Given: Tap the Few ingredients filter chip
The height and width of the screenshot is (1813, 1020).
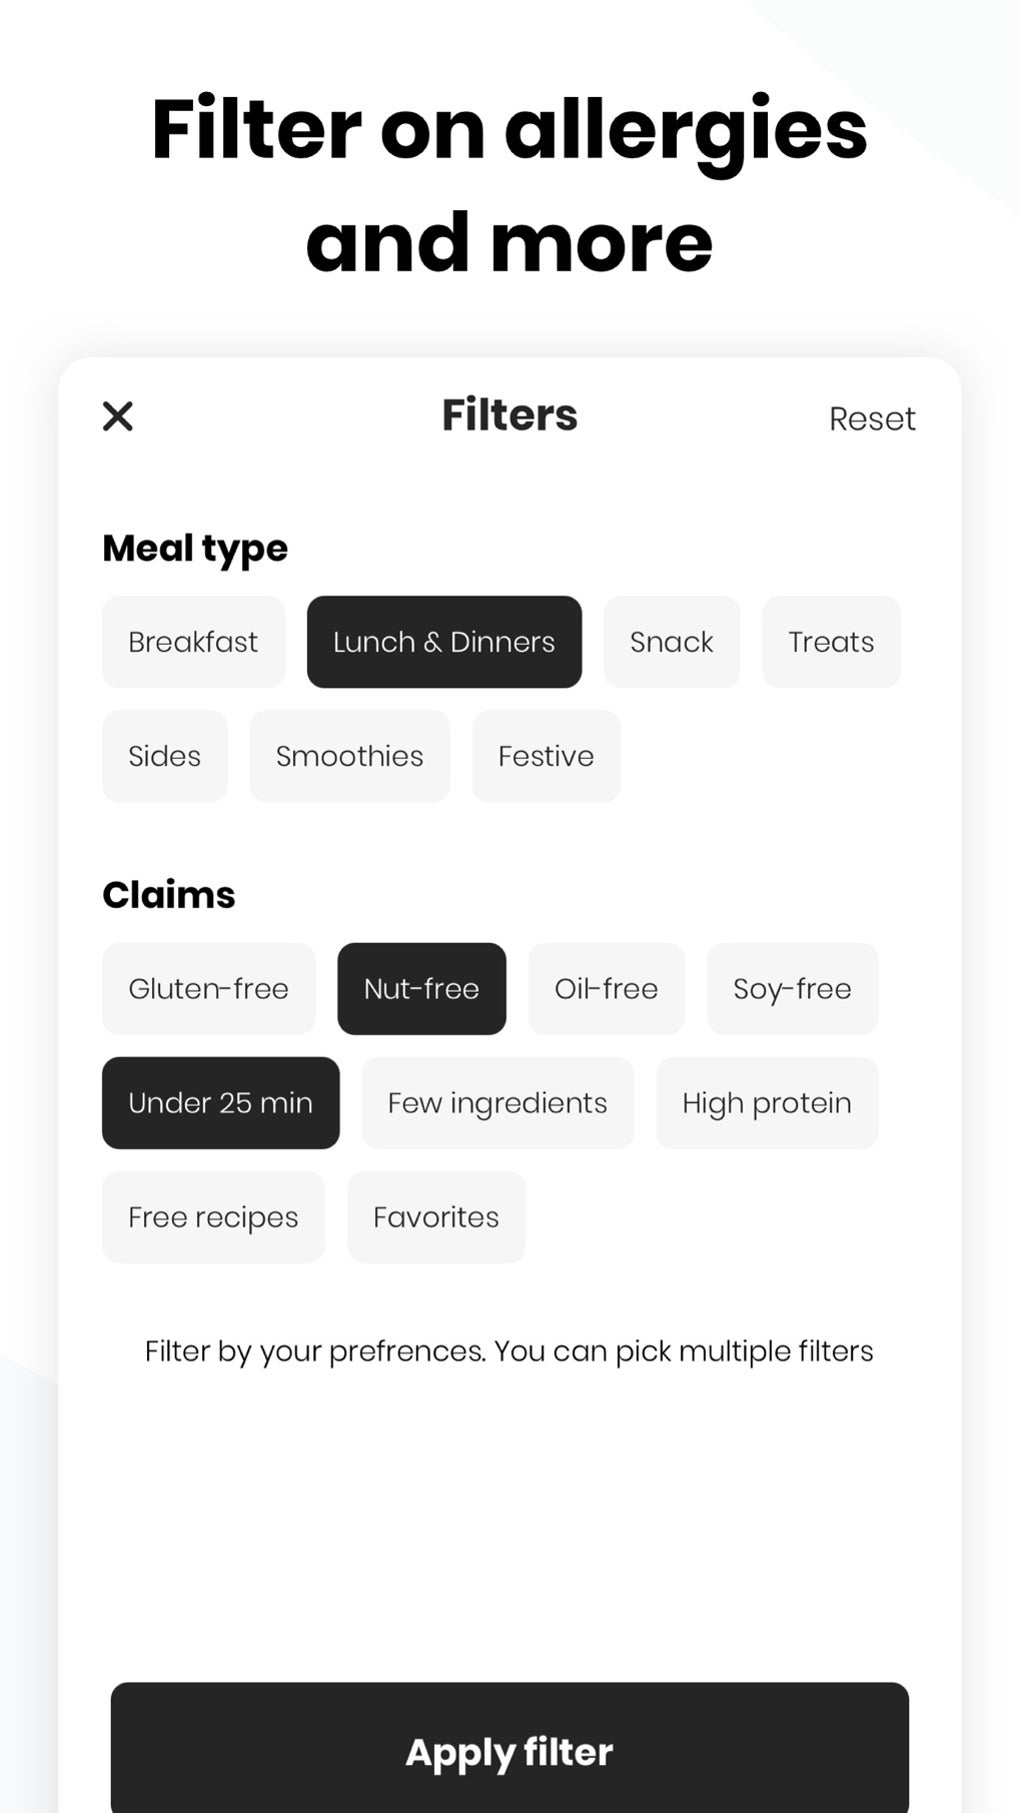Looking at the screenshot, I should pos(497,1103).
